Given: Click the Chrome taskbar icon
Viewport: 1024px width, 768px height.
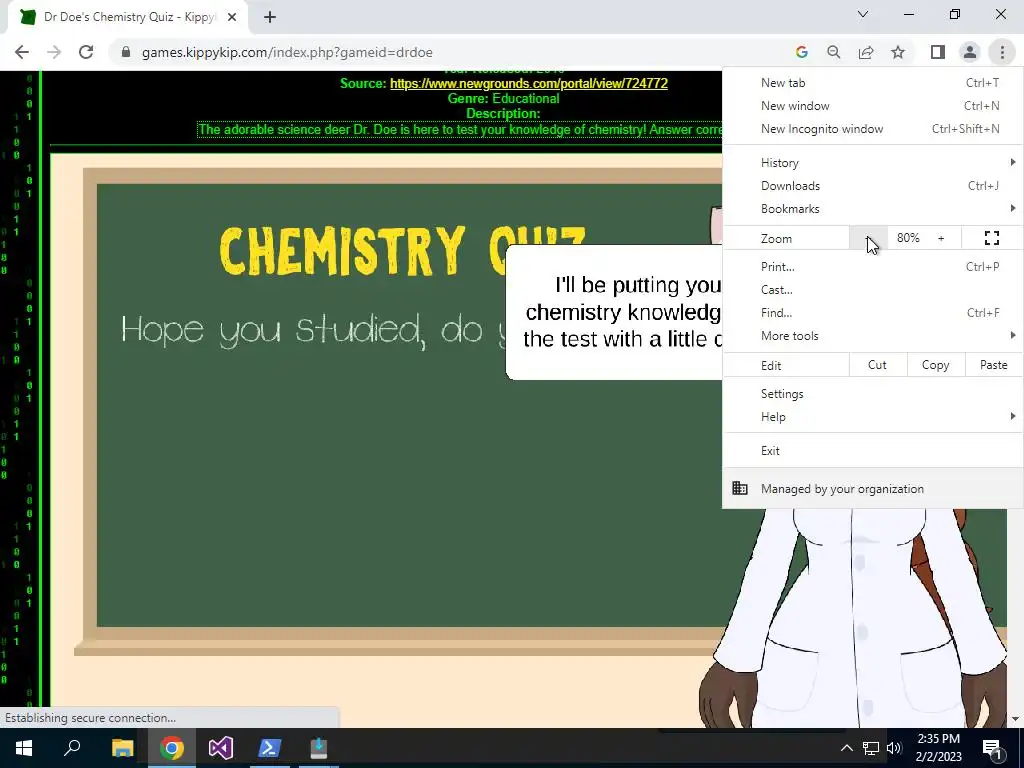Looking at the screenshot, I should pos(172,748).
